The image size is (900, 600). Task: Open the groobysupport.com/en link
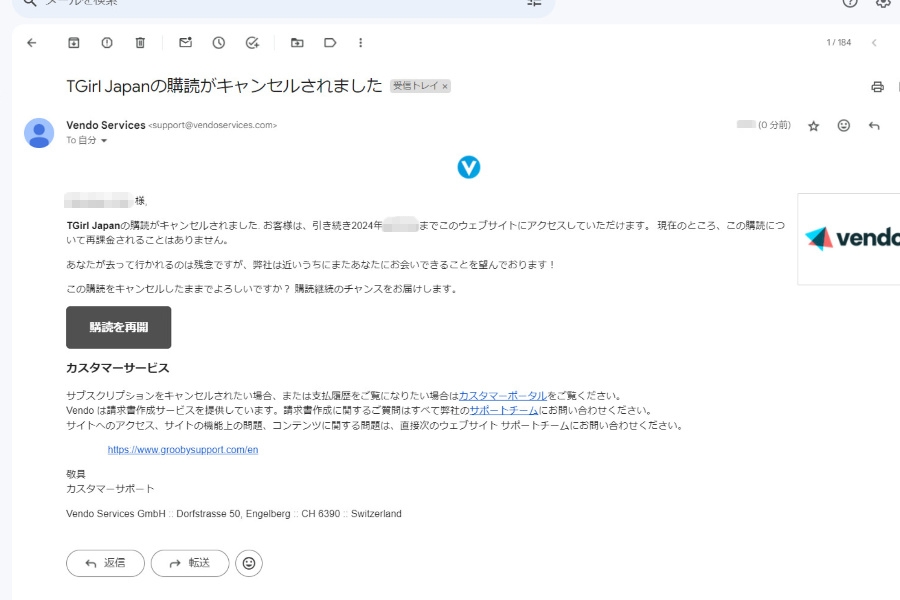pos(183,450)
